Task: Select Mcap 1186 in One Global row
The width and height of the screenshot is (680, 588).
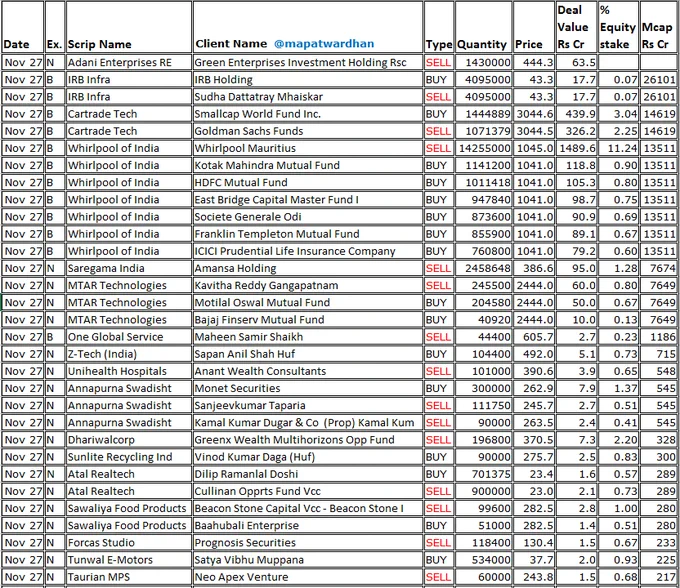Action: coord(659,337)
